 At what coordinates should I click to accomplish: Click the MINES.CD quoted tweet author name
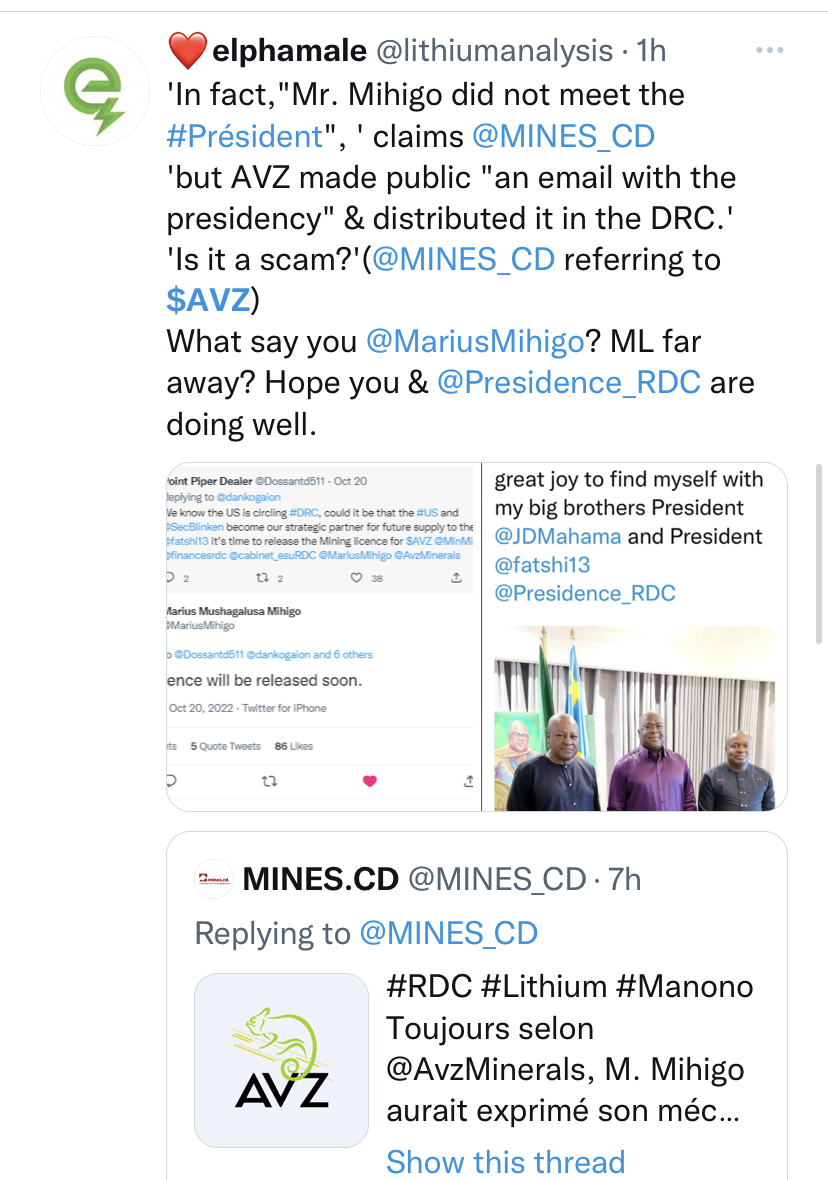(x=320, y=879)
